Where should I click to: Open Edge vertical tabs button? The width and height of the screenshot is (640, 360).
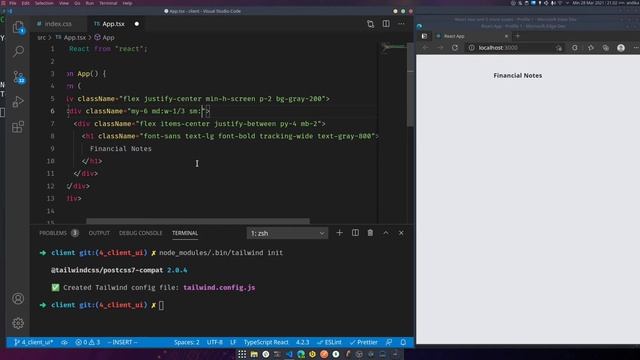click(x=424, y=36)
